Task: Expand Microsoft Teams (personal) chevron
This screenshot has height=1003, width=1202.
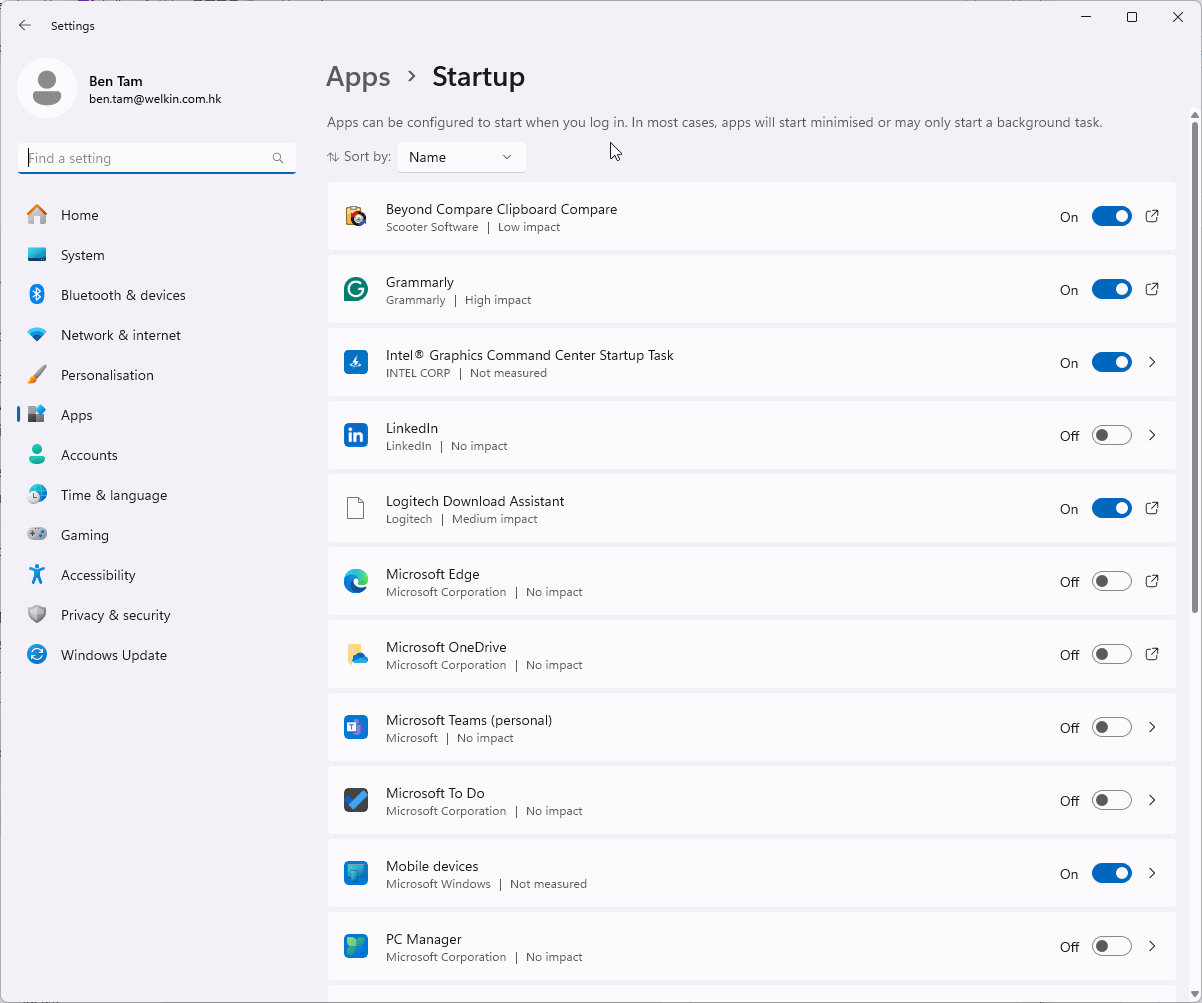Action: (x=1152, y=727)
